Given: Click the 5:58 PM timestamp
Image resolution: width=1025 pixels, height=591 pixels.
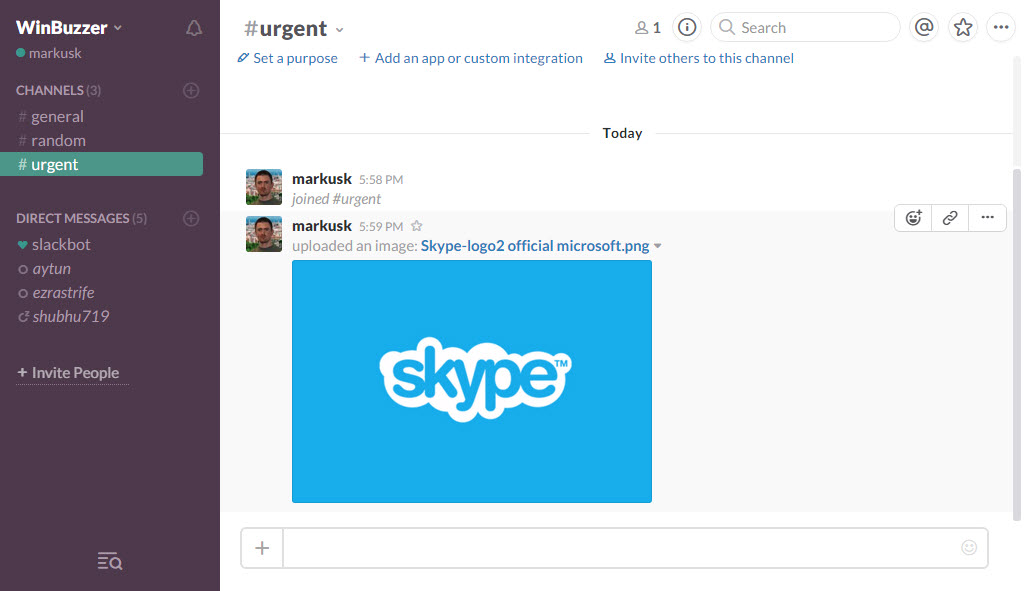Looking at the screenshot, I should pyautogui.click(x=381, y=180).
